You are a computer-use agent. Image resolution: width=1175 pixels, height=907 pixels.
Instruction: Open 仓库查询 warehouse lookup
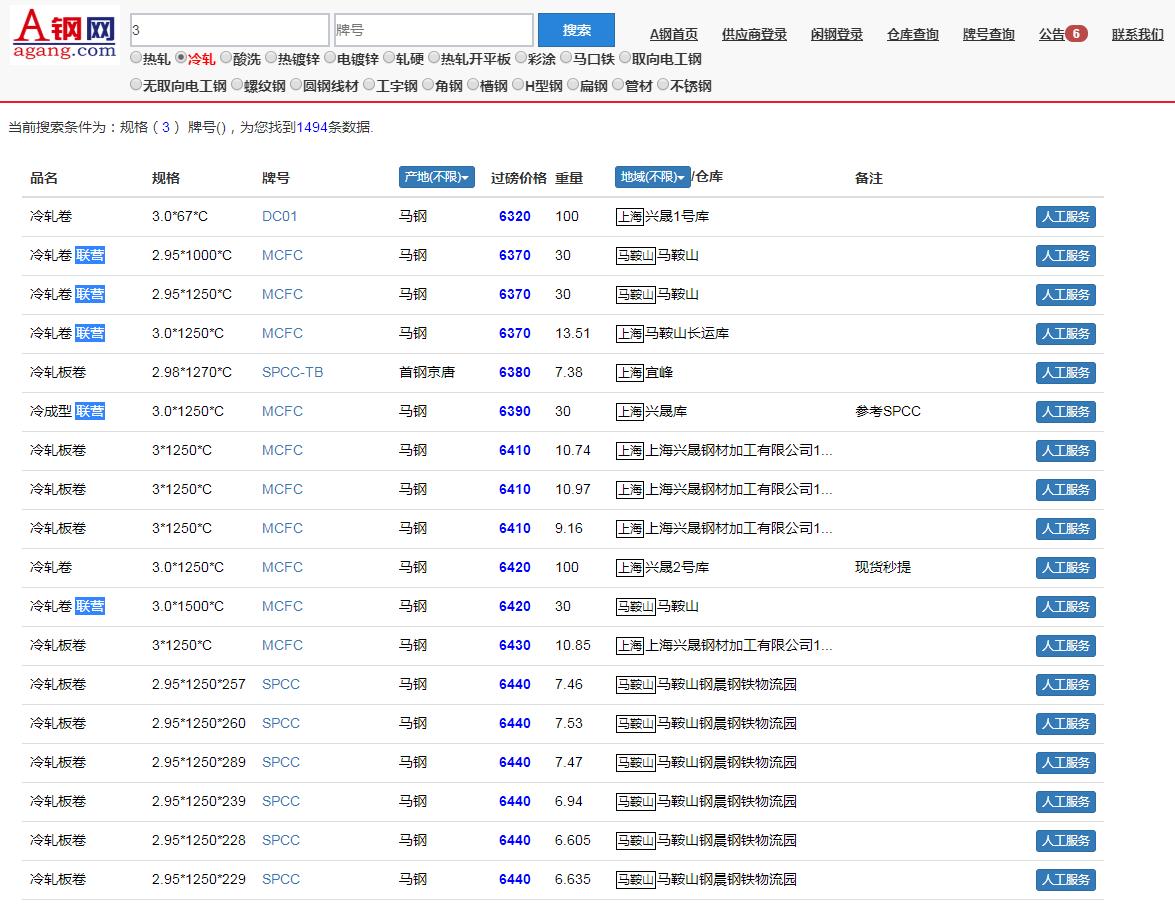click(x=912, y=34)
